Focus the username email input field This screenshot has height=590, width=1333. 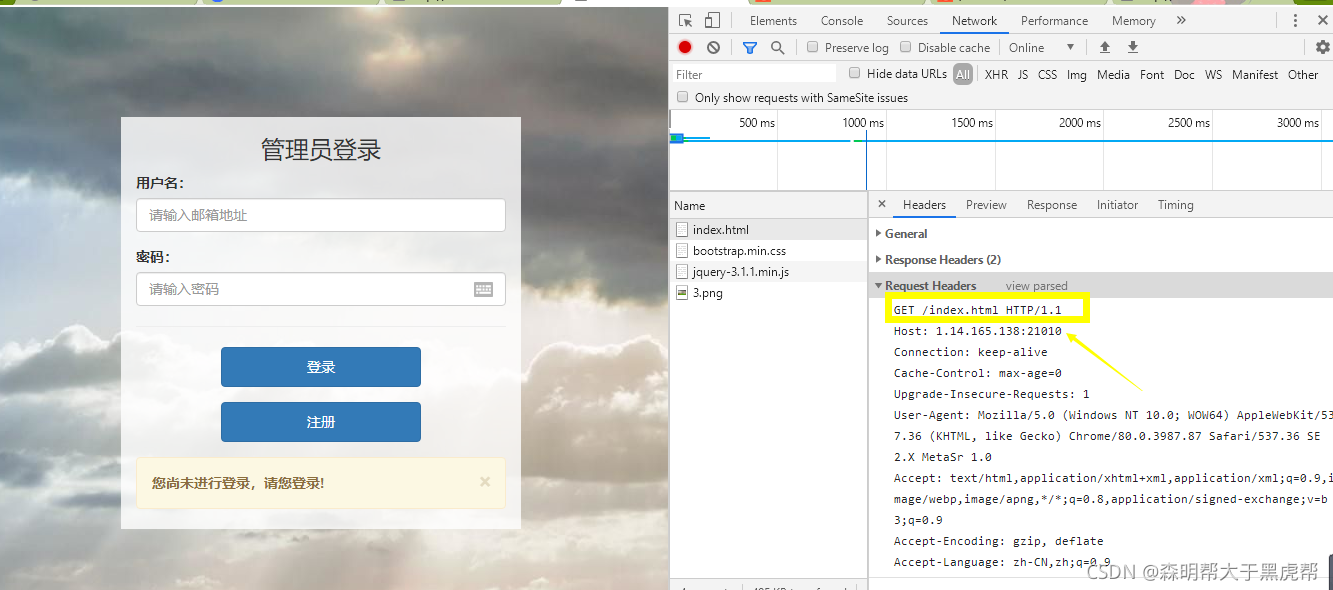[321, 215]
